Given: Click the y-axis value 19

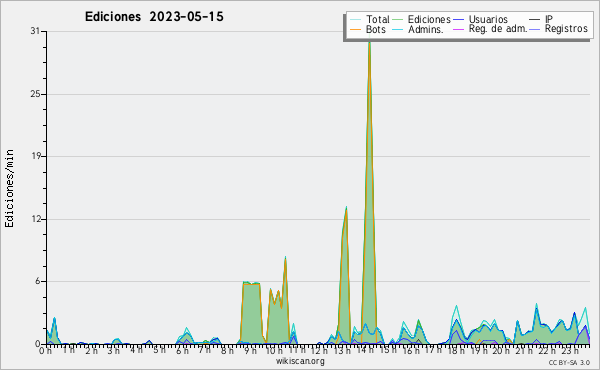Looking at the screenshot, I should point(35,156).
